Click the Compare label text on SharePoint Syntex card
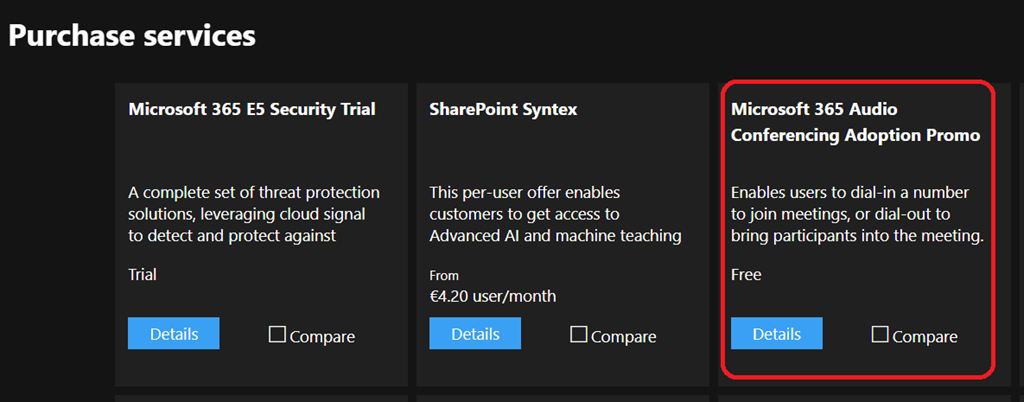 point(624,337)
